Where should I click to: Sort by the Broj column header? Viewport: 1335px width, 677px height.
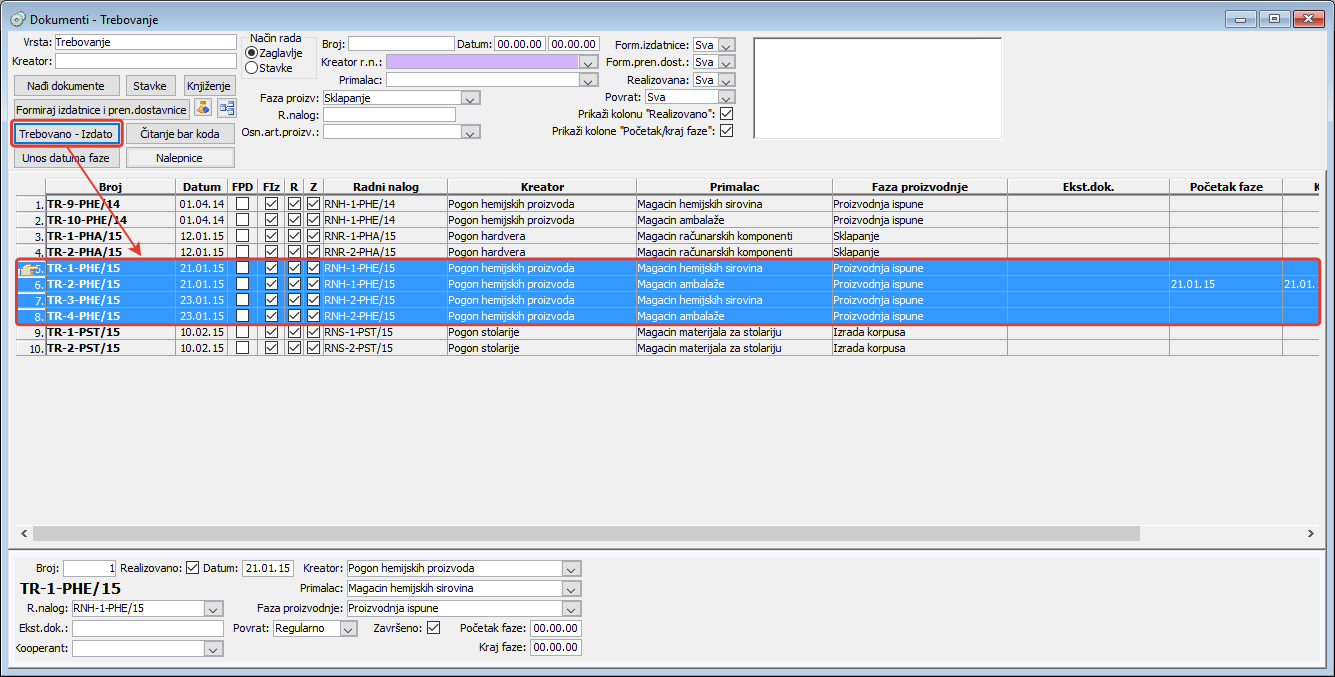coord(110,187)
